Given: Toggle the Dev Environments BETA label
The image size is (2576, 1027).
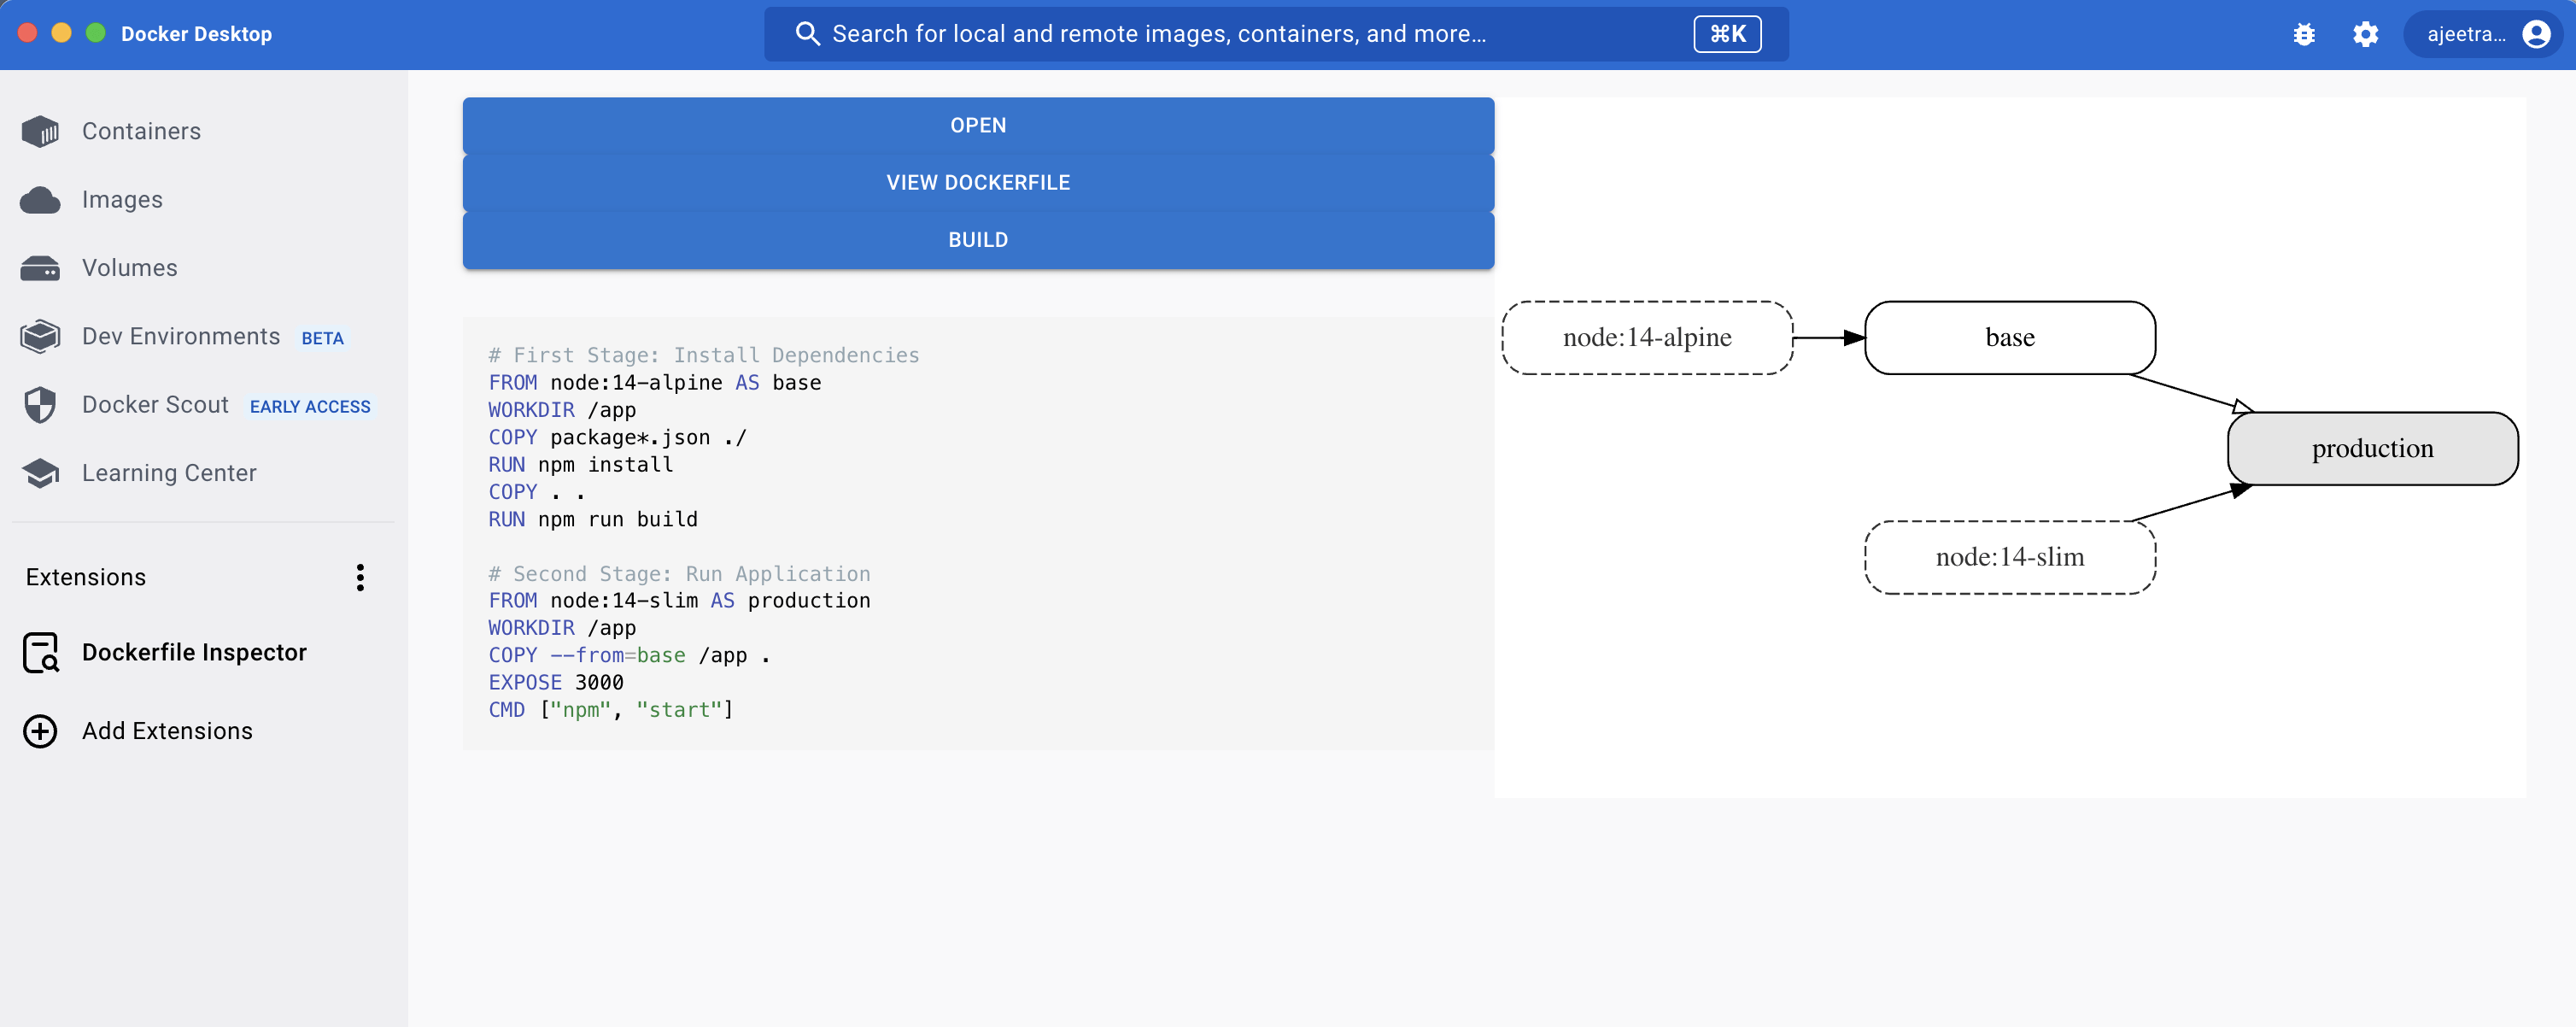Looking at the screenshot, I should pyautogui.click(x=322, y=337).
